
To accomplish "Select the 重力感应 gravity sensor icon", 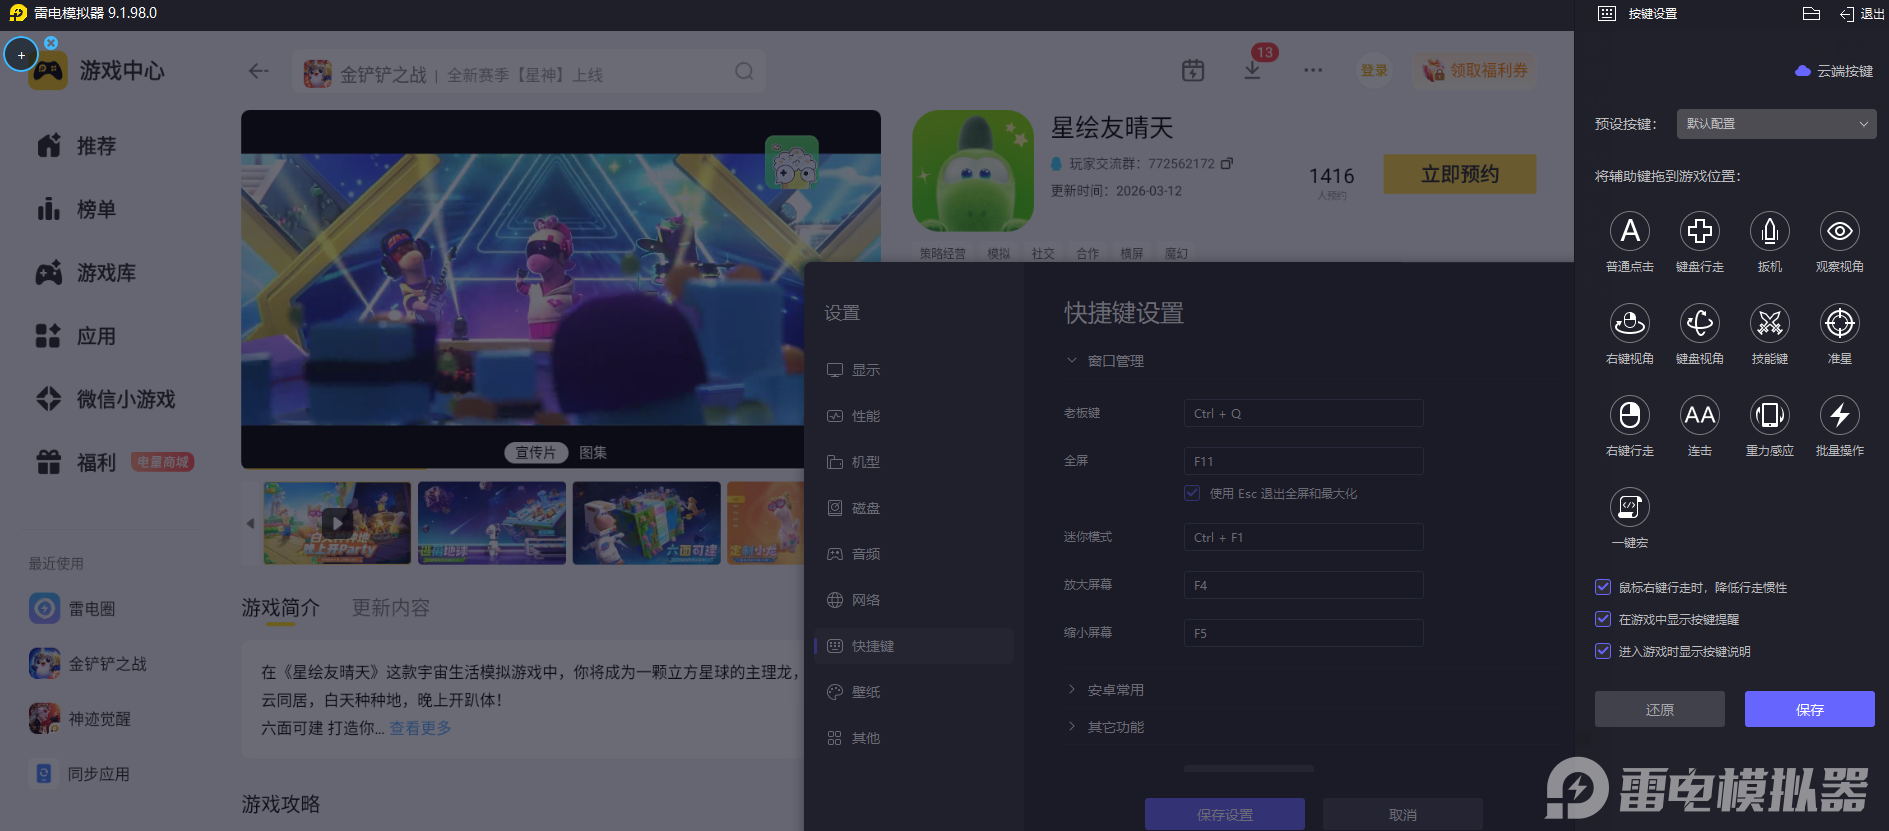I will tap(1769, 416).
